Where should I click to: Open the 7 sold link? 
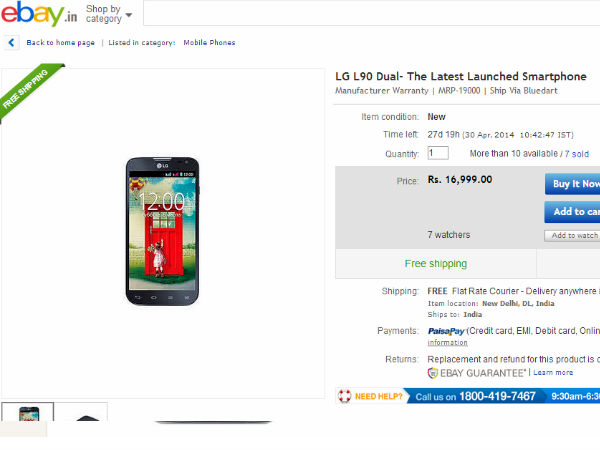pyautogui.click(x=576, y=154)
